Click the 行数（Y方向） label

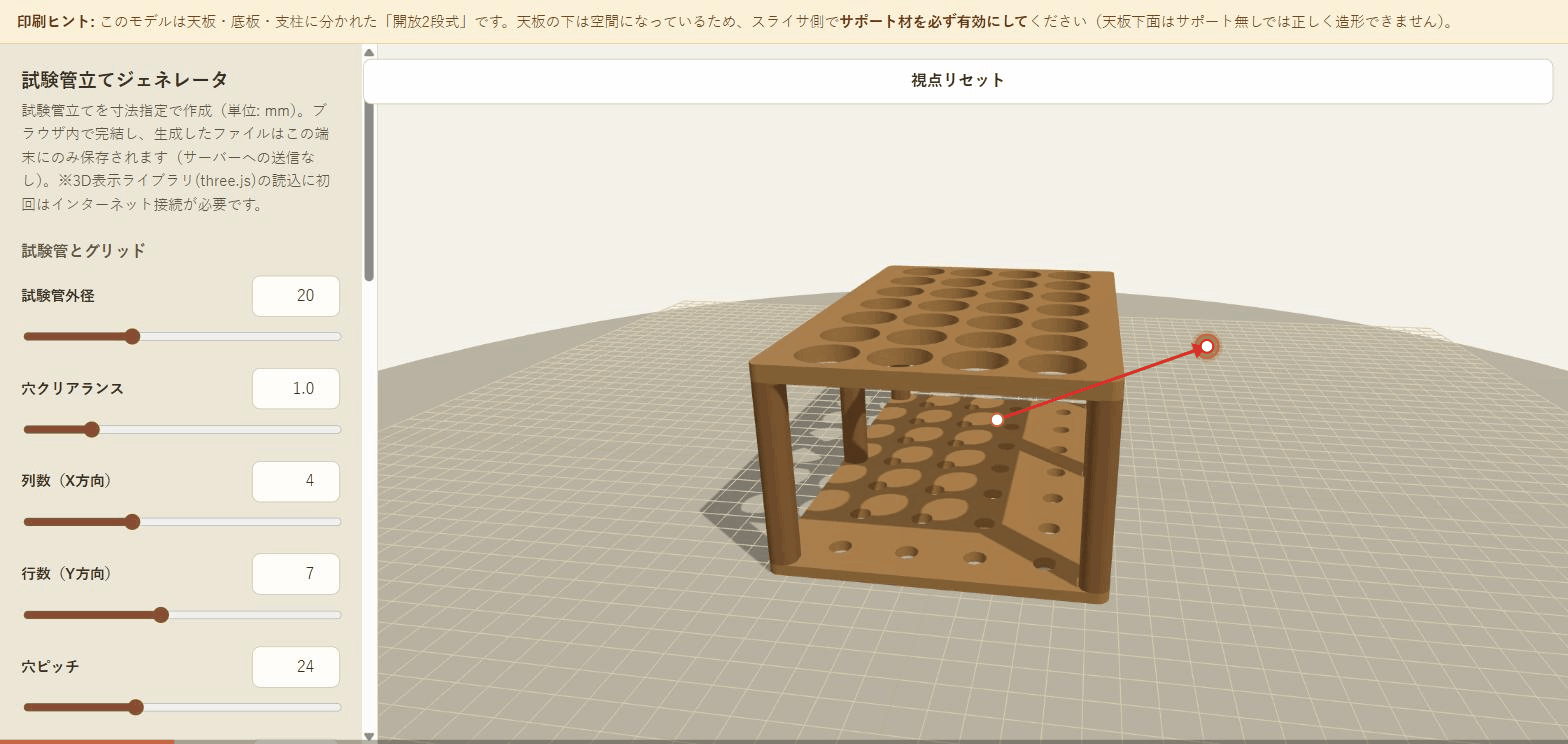click(x=67, y=574)
